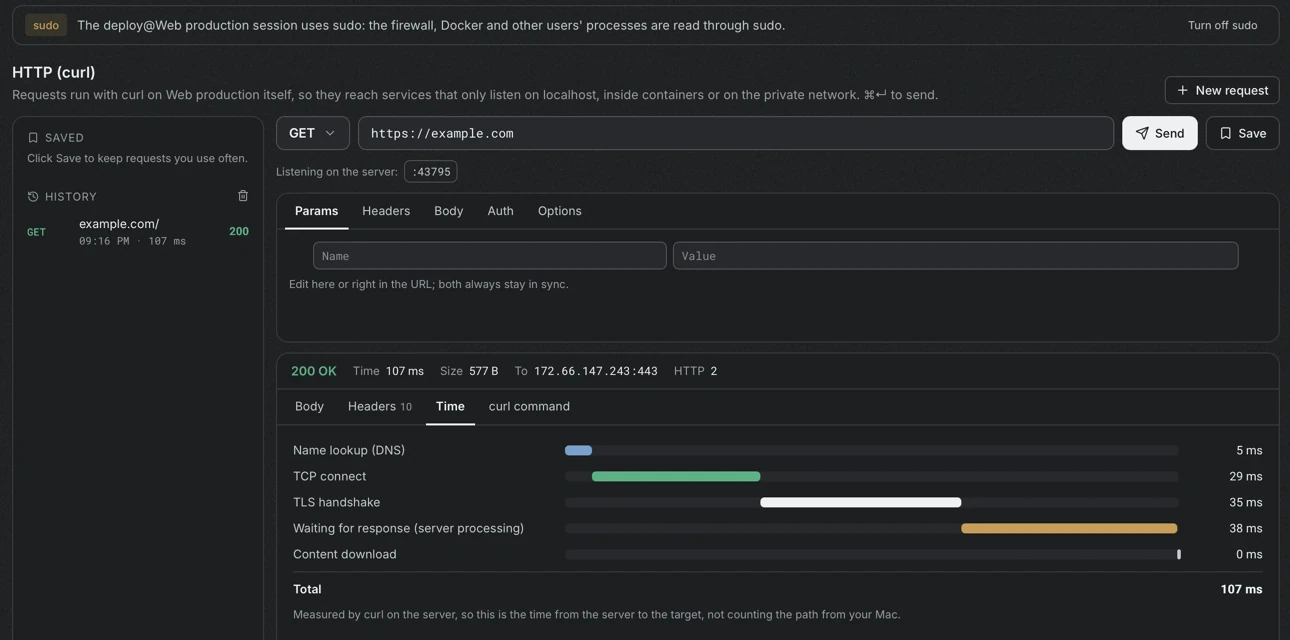This screenshot has width=1290, height=640.
Task: Turn off sudo
Action: [x=1222, y=25]
